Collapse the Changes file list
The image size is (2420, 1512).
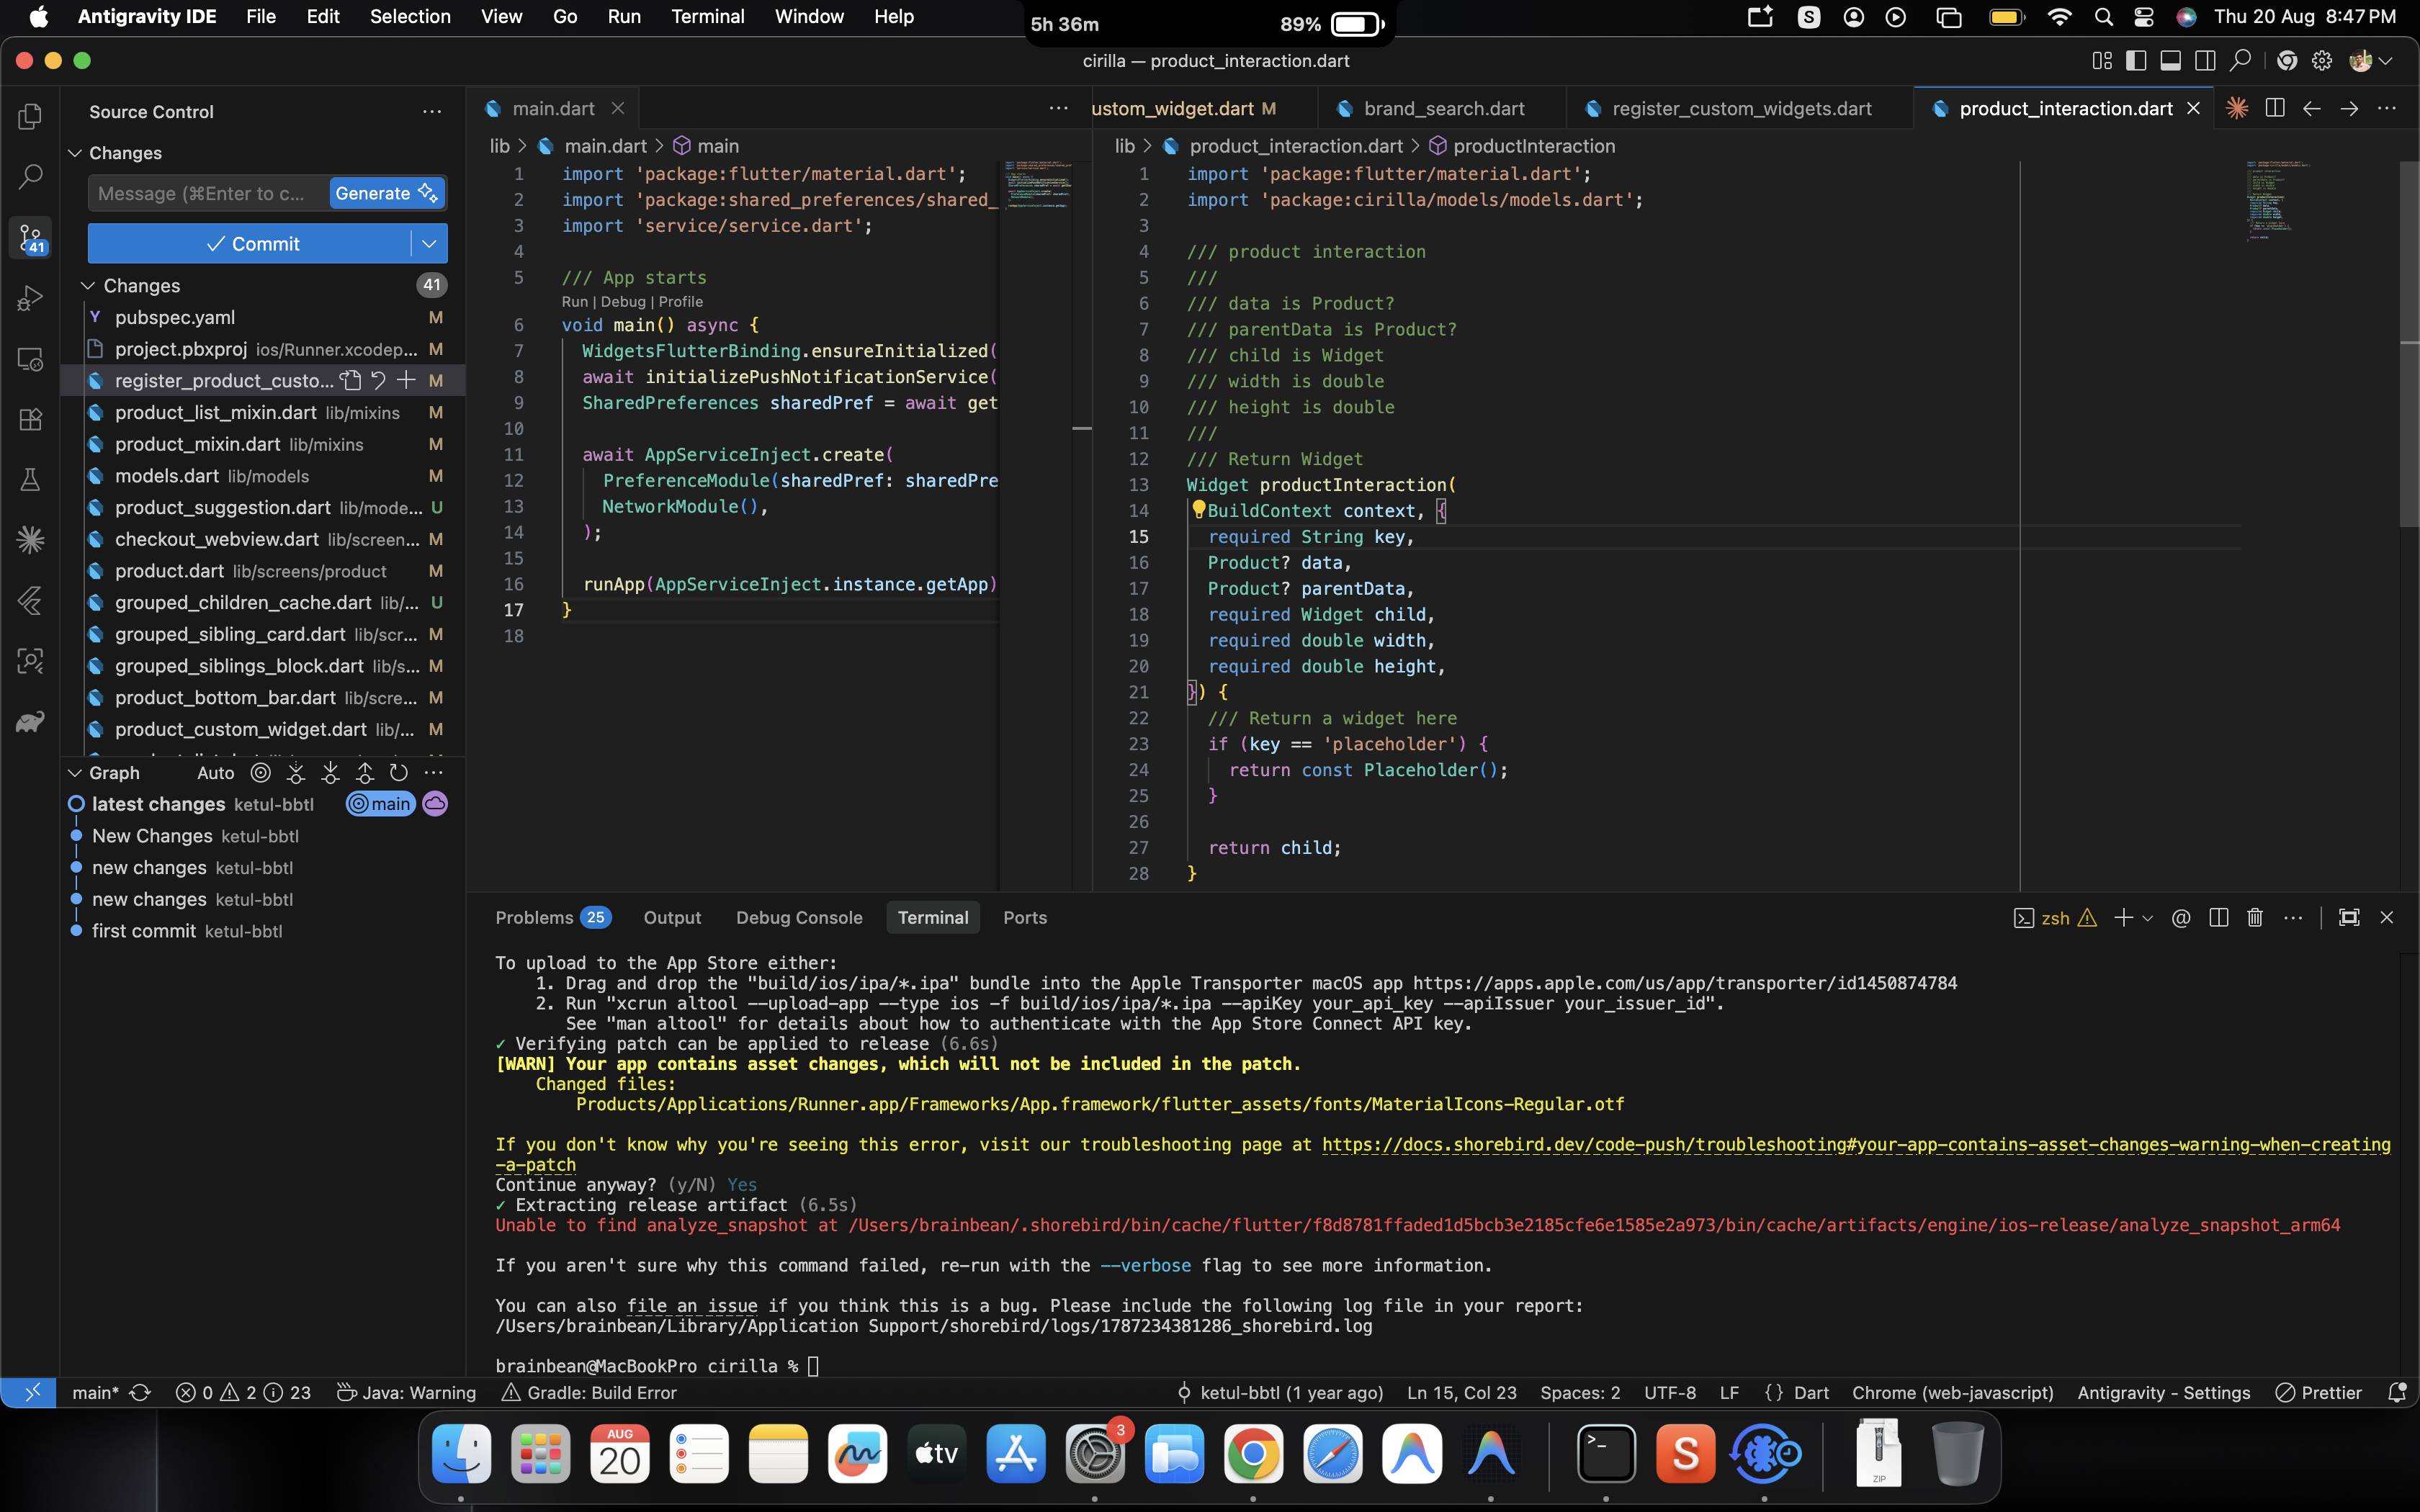pos(88,286)
